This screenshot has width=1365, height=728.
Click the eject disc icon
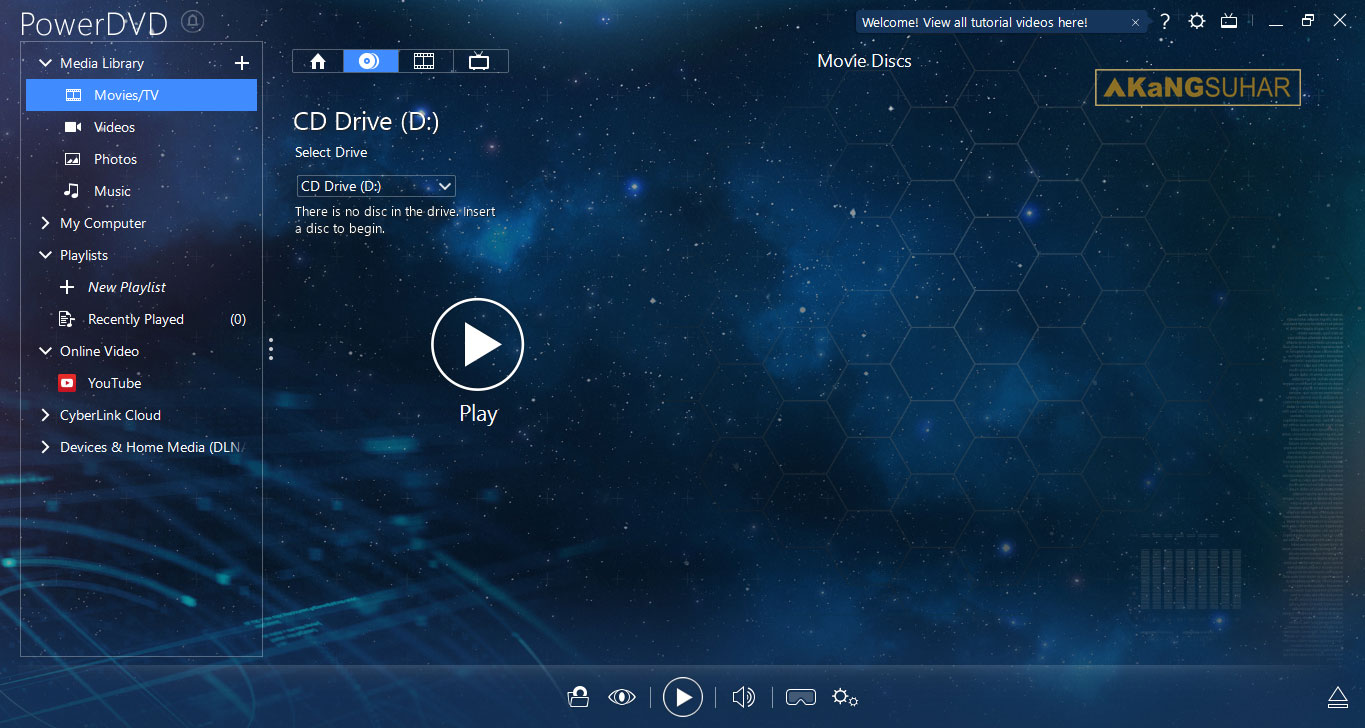click(1338, 696)
